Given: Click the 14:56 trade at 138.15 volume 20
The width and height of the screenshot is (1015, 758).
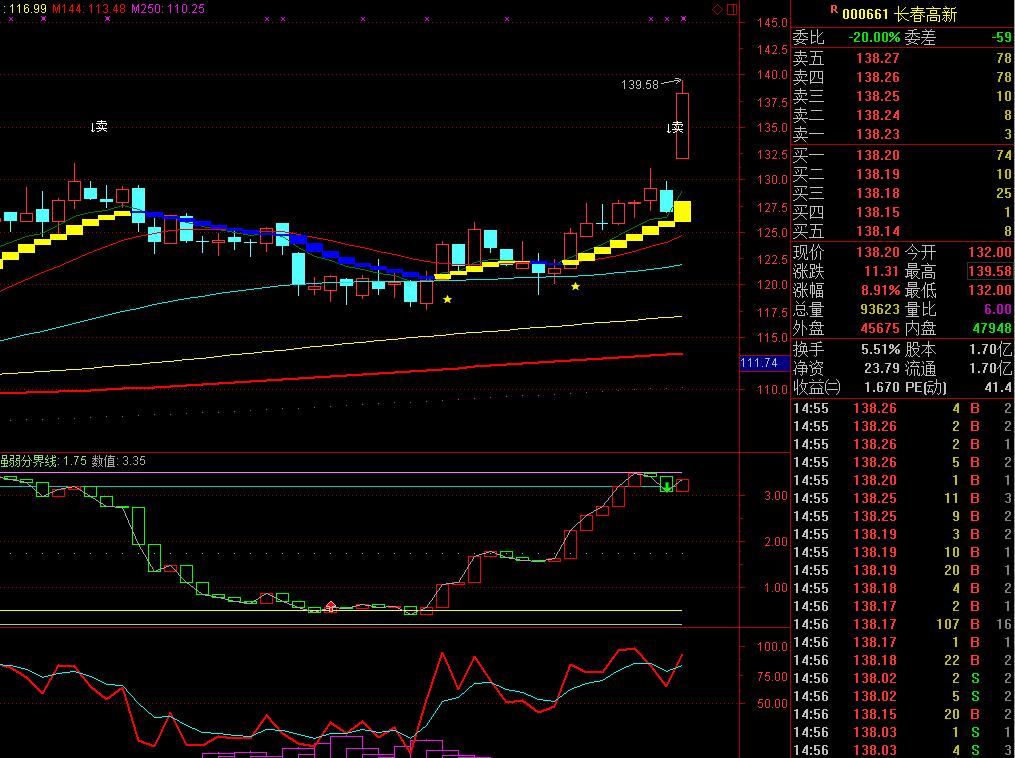Looking at the screenshot, I should point(902,714).
